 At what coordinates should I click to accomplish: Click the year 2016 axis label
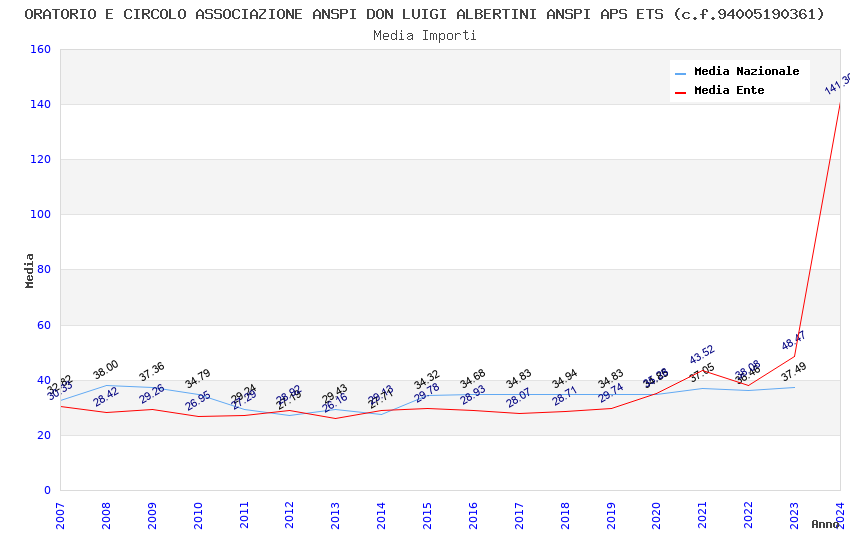[x=473, y=515]
